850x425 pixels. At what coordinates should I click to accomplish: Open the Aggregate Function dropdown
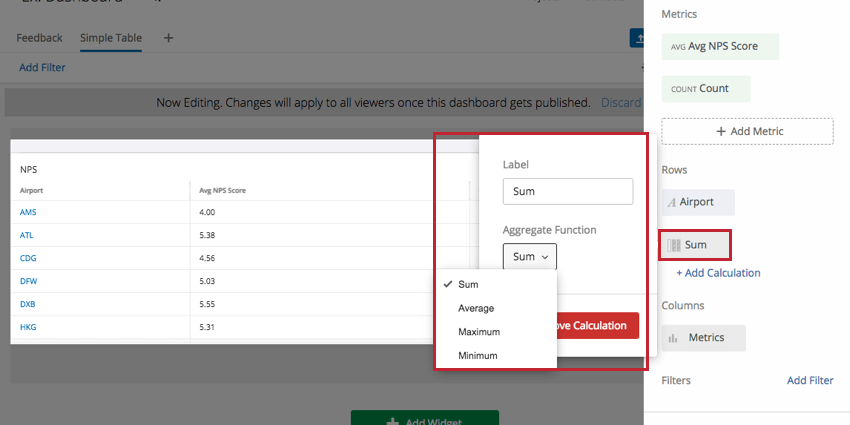pos(530,257)
